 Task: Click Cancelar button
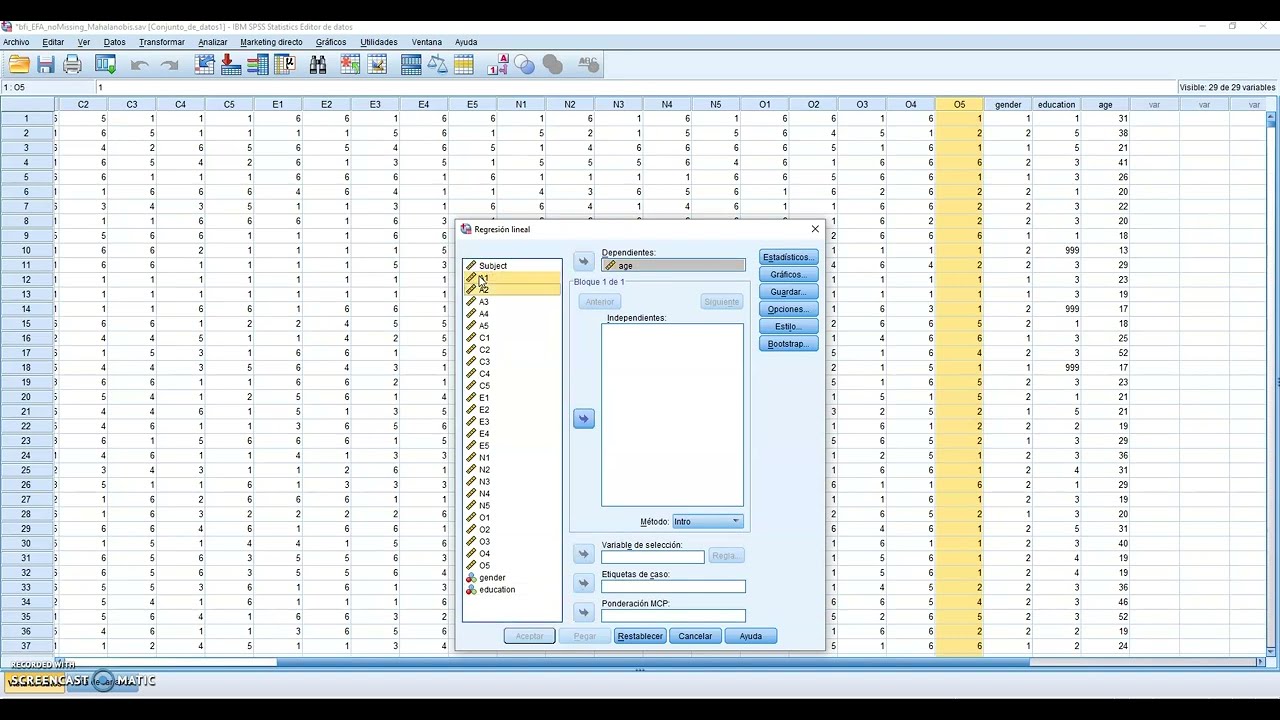click(x=695, y=636)
